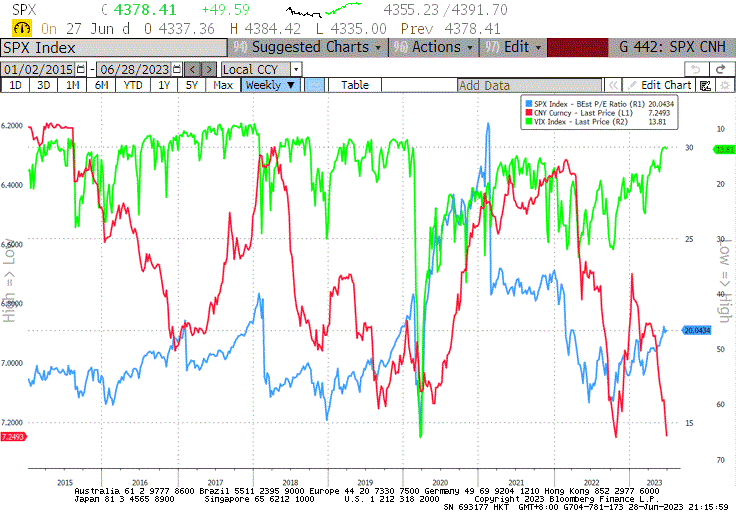
Task: Click the SPX ticker label in header
Action: (24, 10)
